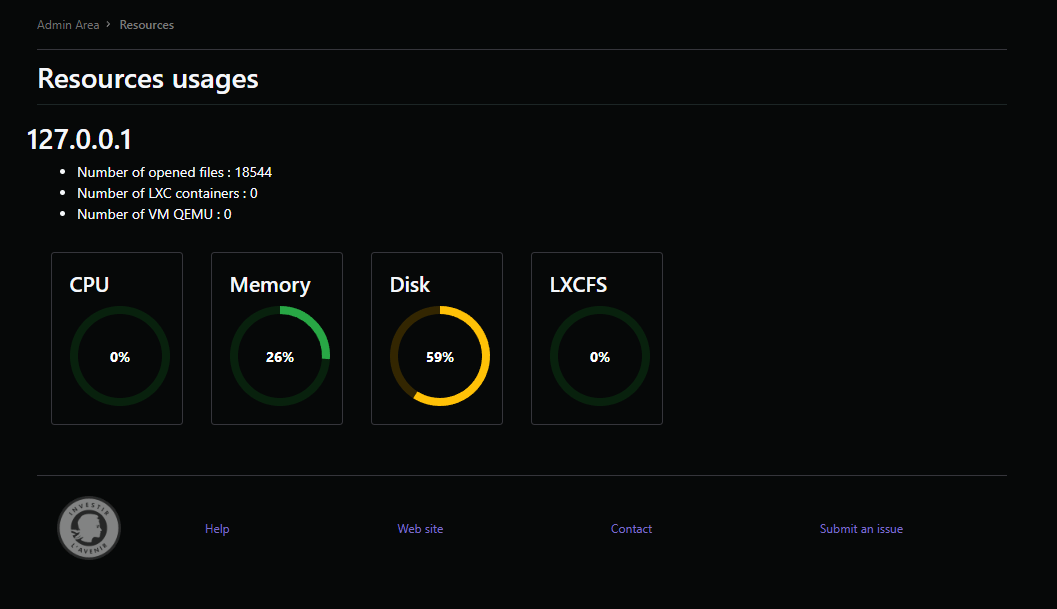Click the CPU usage circular gauge
Image resolution: width=1057 pixels, height=609 pixels.
120,357
